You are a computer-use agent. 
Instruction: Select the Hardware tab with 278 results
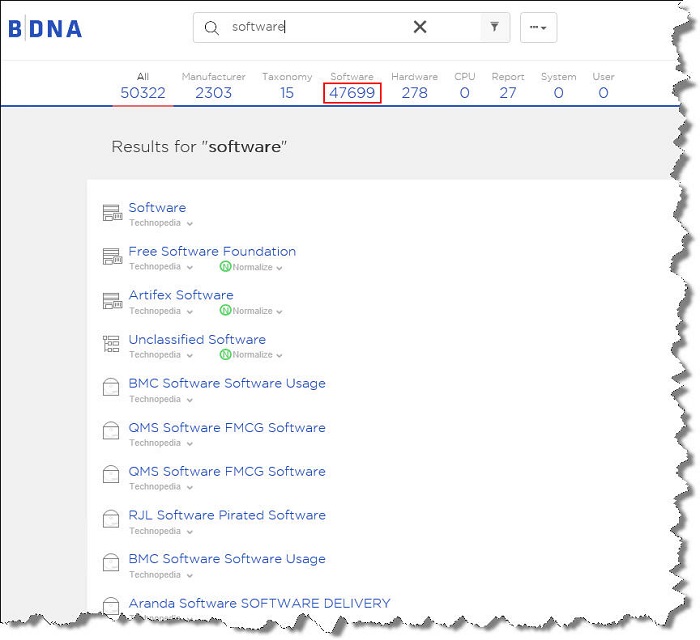pos(414,86)
